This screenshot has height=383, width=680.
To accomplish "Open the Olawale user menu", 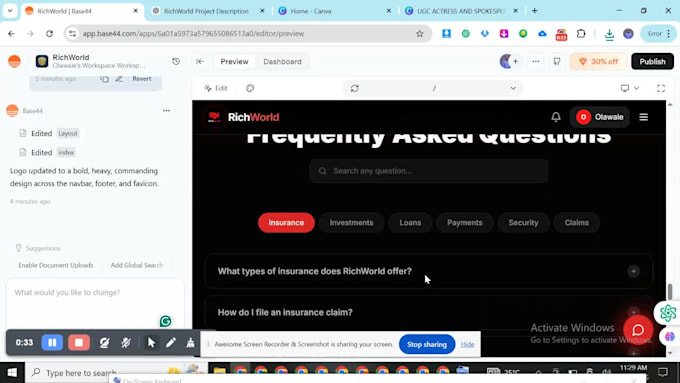I will [600, 117].
